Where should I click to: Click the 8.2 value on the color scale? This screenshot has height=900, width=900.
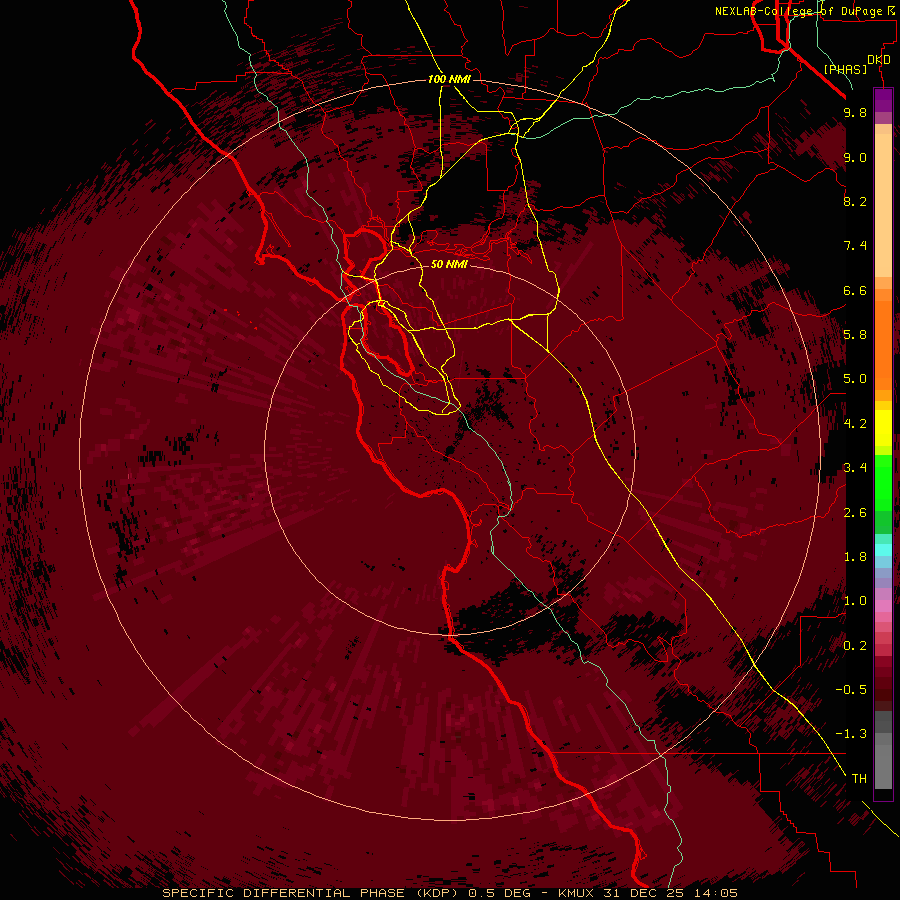coord(855,201)
